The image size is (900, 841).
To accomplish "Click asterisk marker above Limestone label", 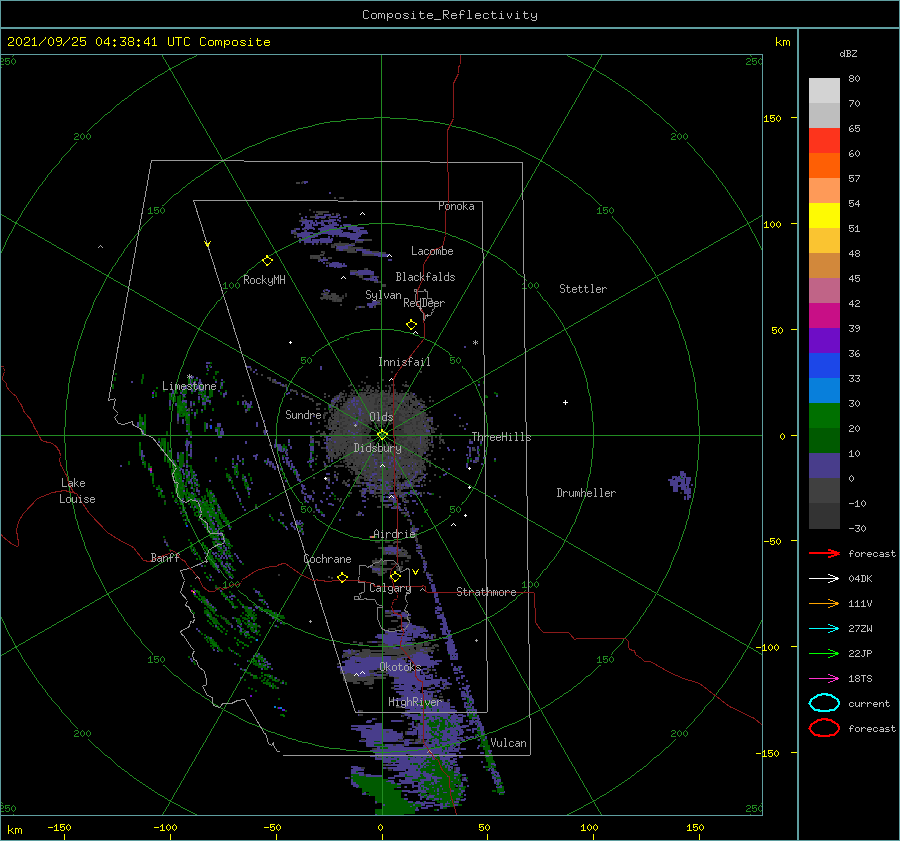I will (x=189, y=378).
